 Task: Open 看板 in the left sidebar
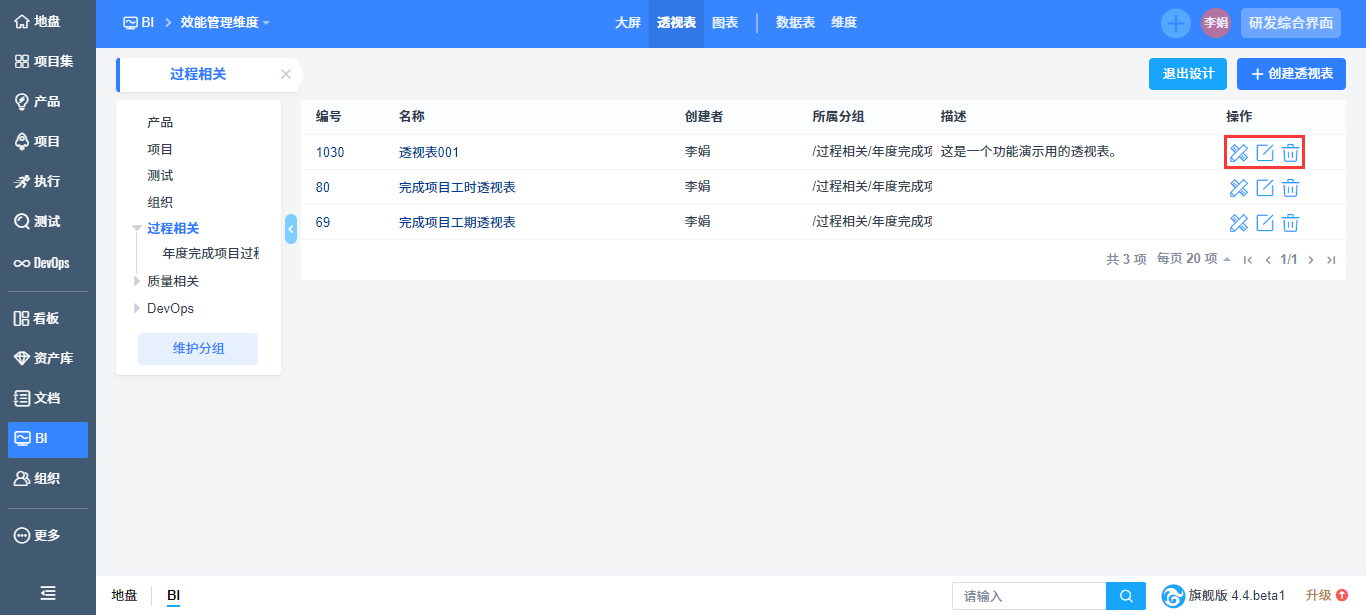48,318
